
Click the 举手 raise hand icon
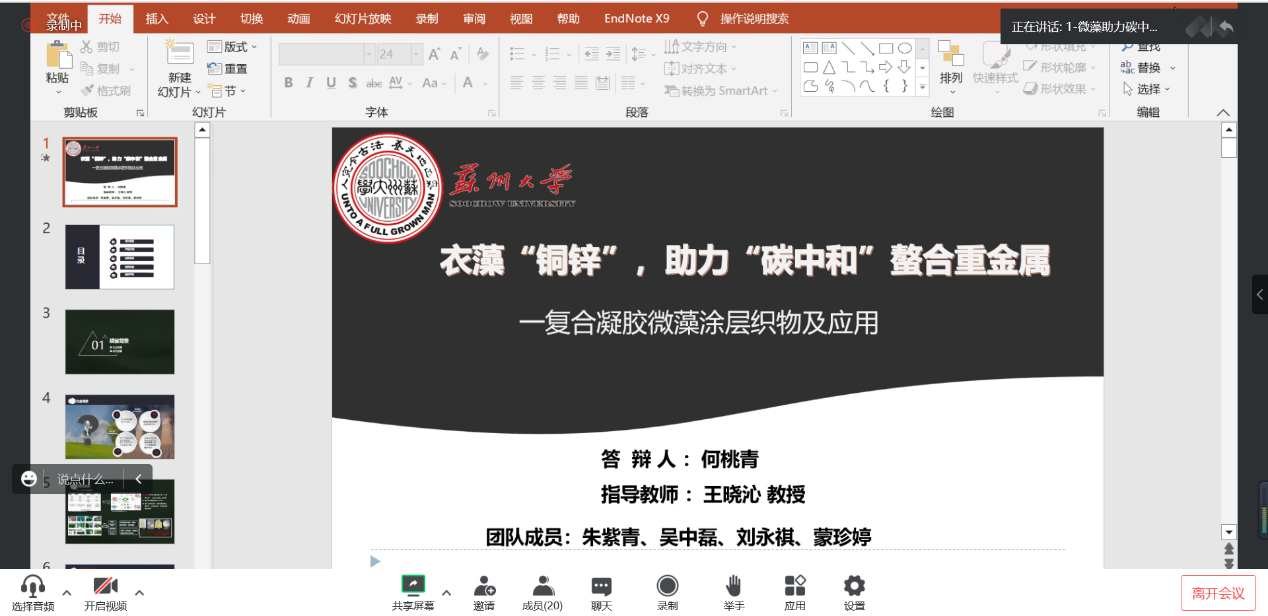pyautogui.click(x=734, y=586)
